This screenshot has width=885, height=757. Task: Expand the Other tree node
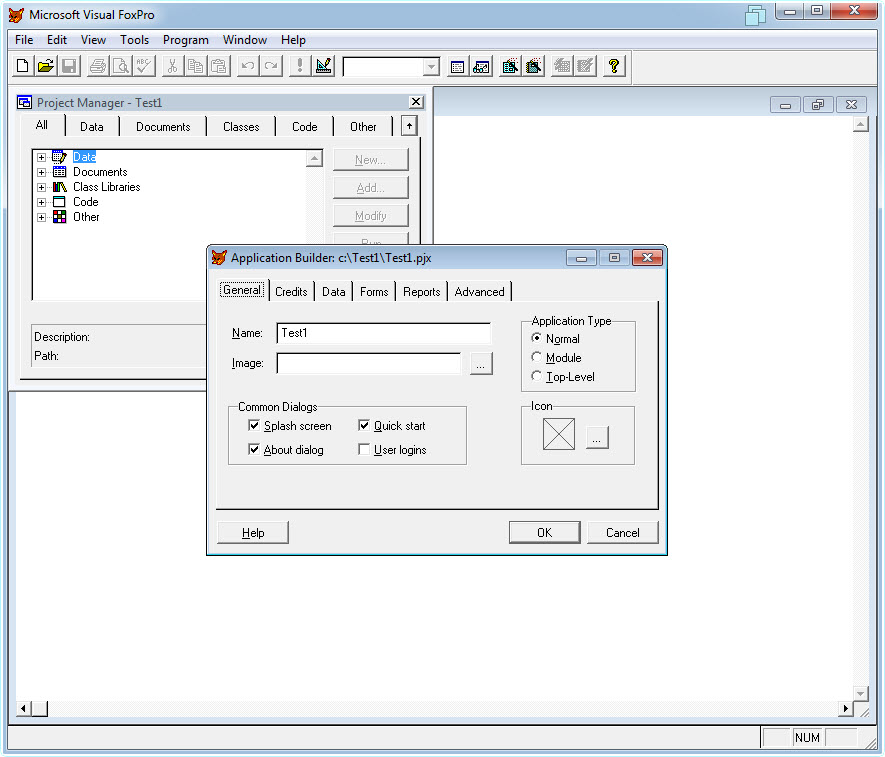(x=41, y=217)
